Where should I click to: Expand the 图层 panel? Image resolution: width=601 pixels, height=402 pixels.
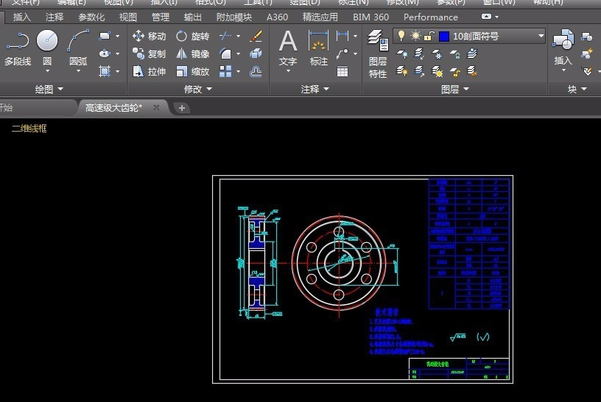(x=455, y=89)
